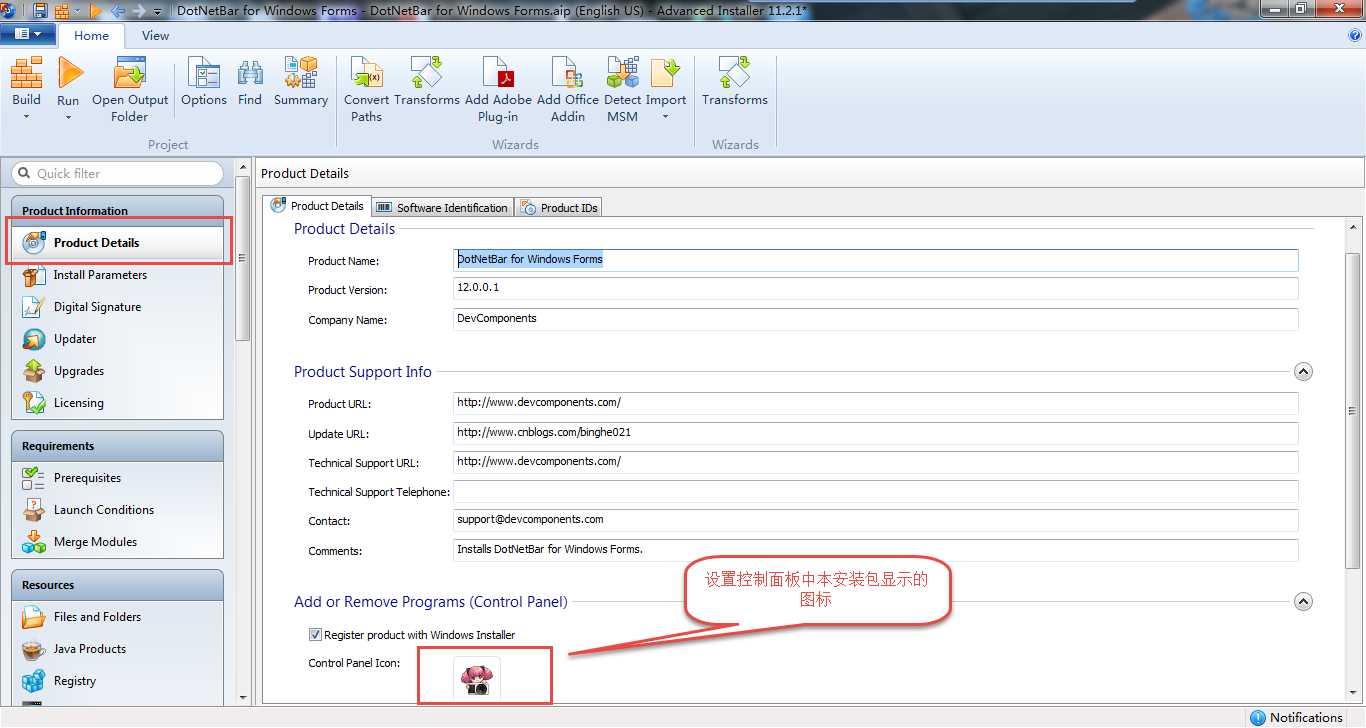
Task: Click Transforms icon next to Convert Paths
Action: 427,72
